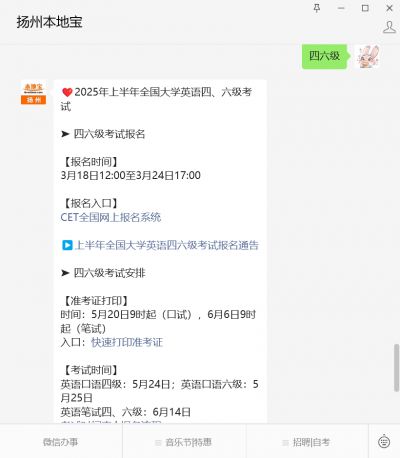Minimize the chat window
400x458 pixels.
tap(341, 8)
